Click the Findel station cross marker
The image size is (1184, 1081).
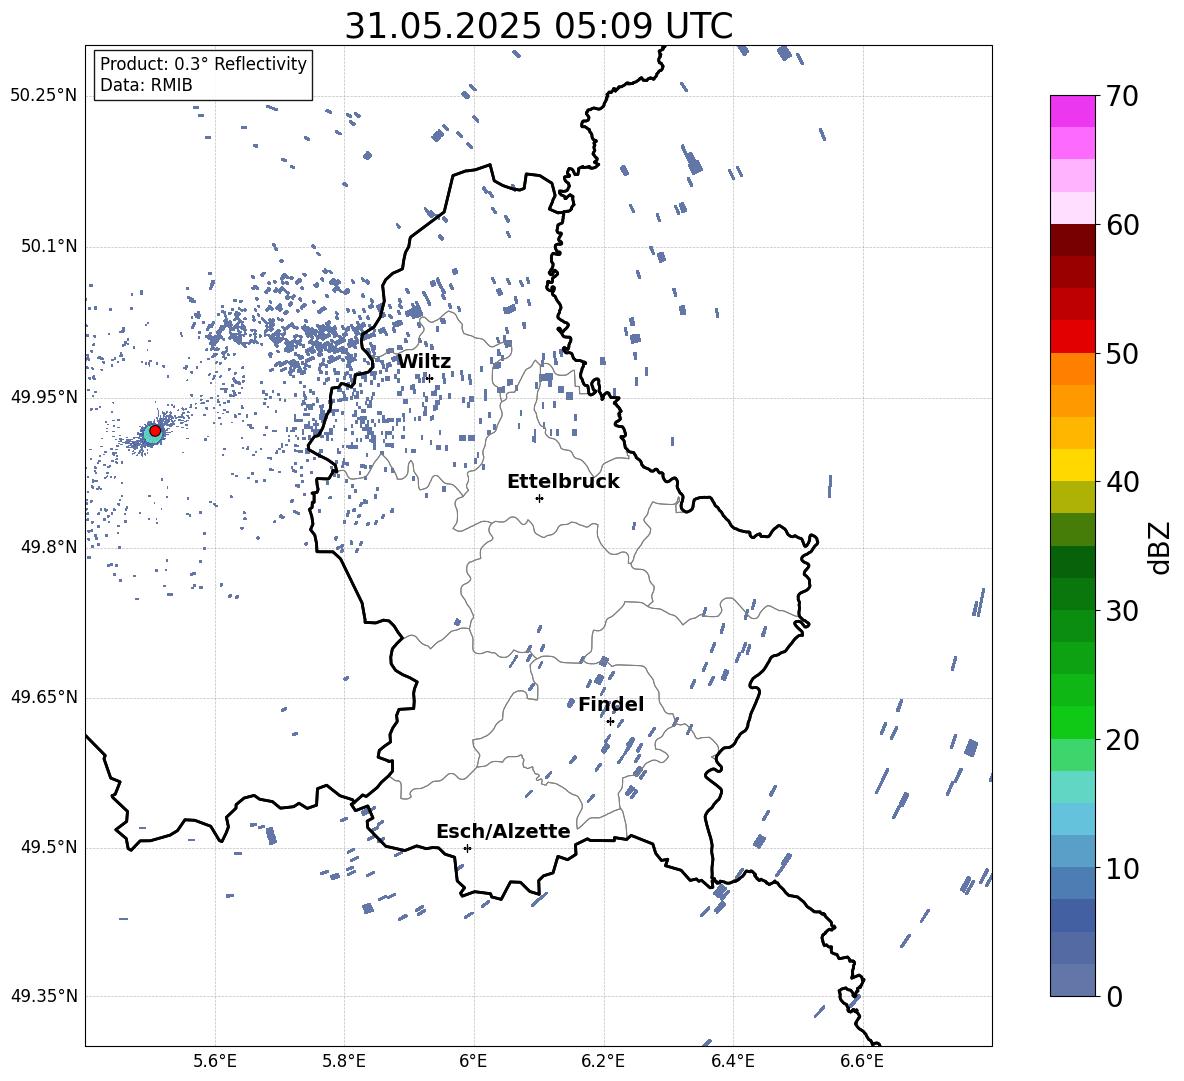[610, 722]
